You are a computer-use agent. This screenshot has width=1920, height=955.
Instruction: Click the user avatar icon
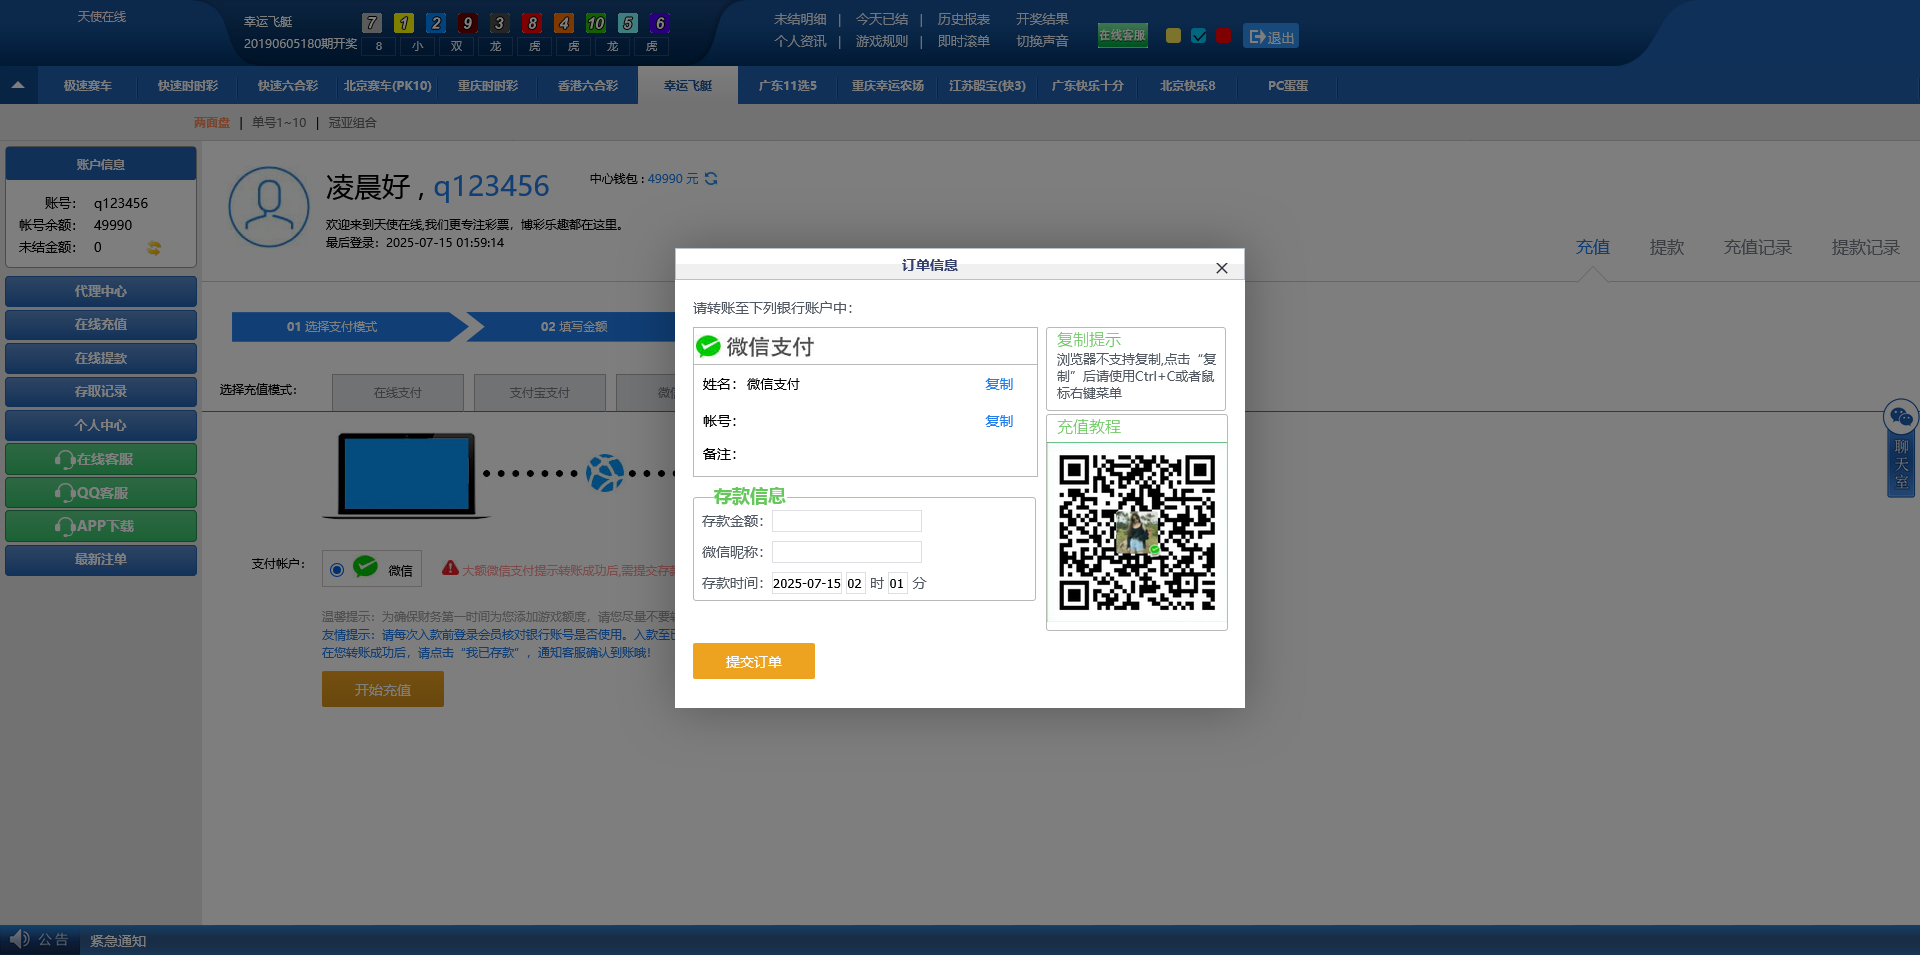click(269, 207)
